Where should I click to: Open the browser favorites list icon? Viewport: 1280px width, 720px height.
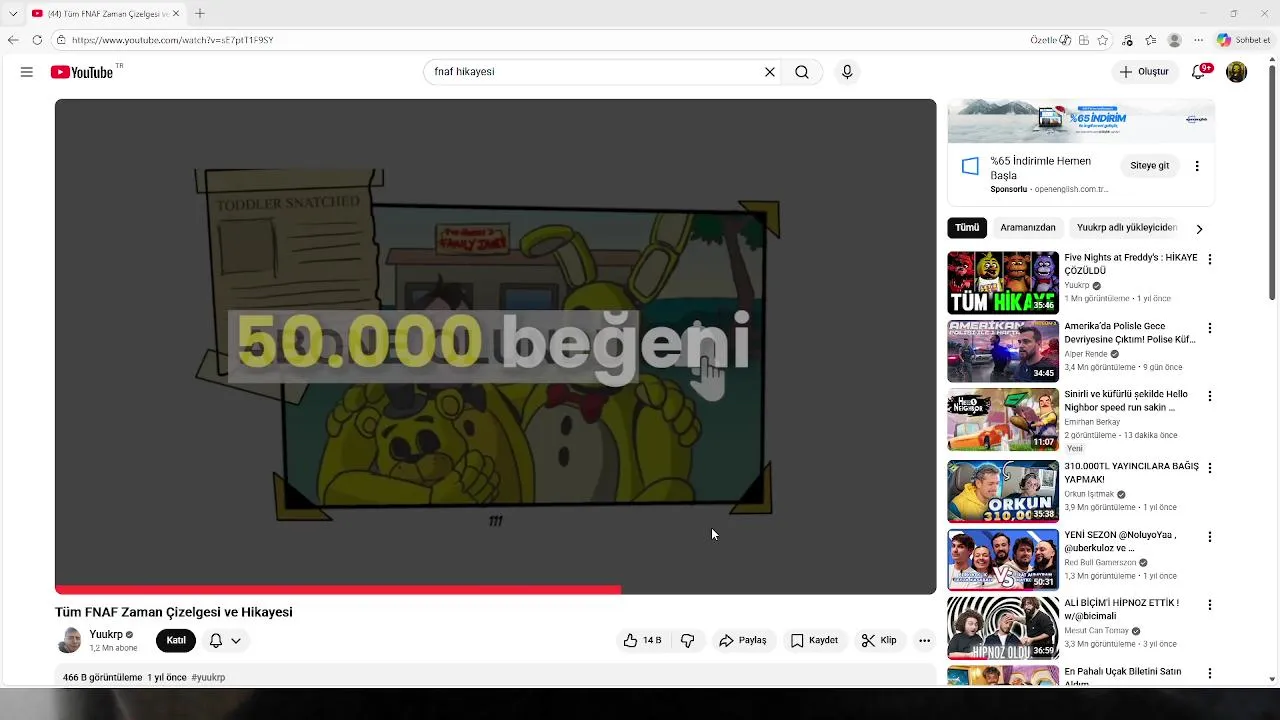coord(1151,40)
